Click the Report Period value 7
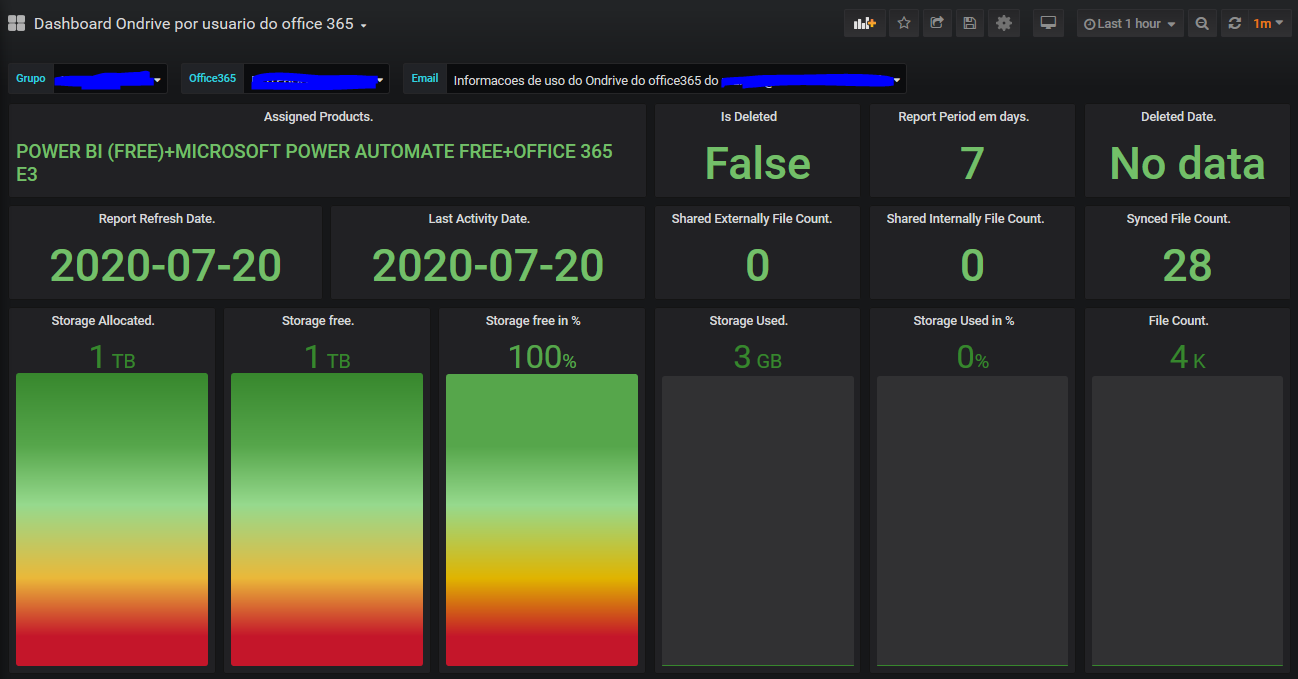1298x679 pixels. (x=972, y=164)
